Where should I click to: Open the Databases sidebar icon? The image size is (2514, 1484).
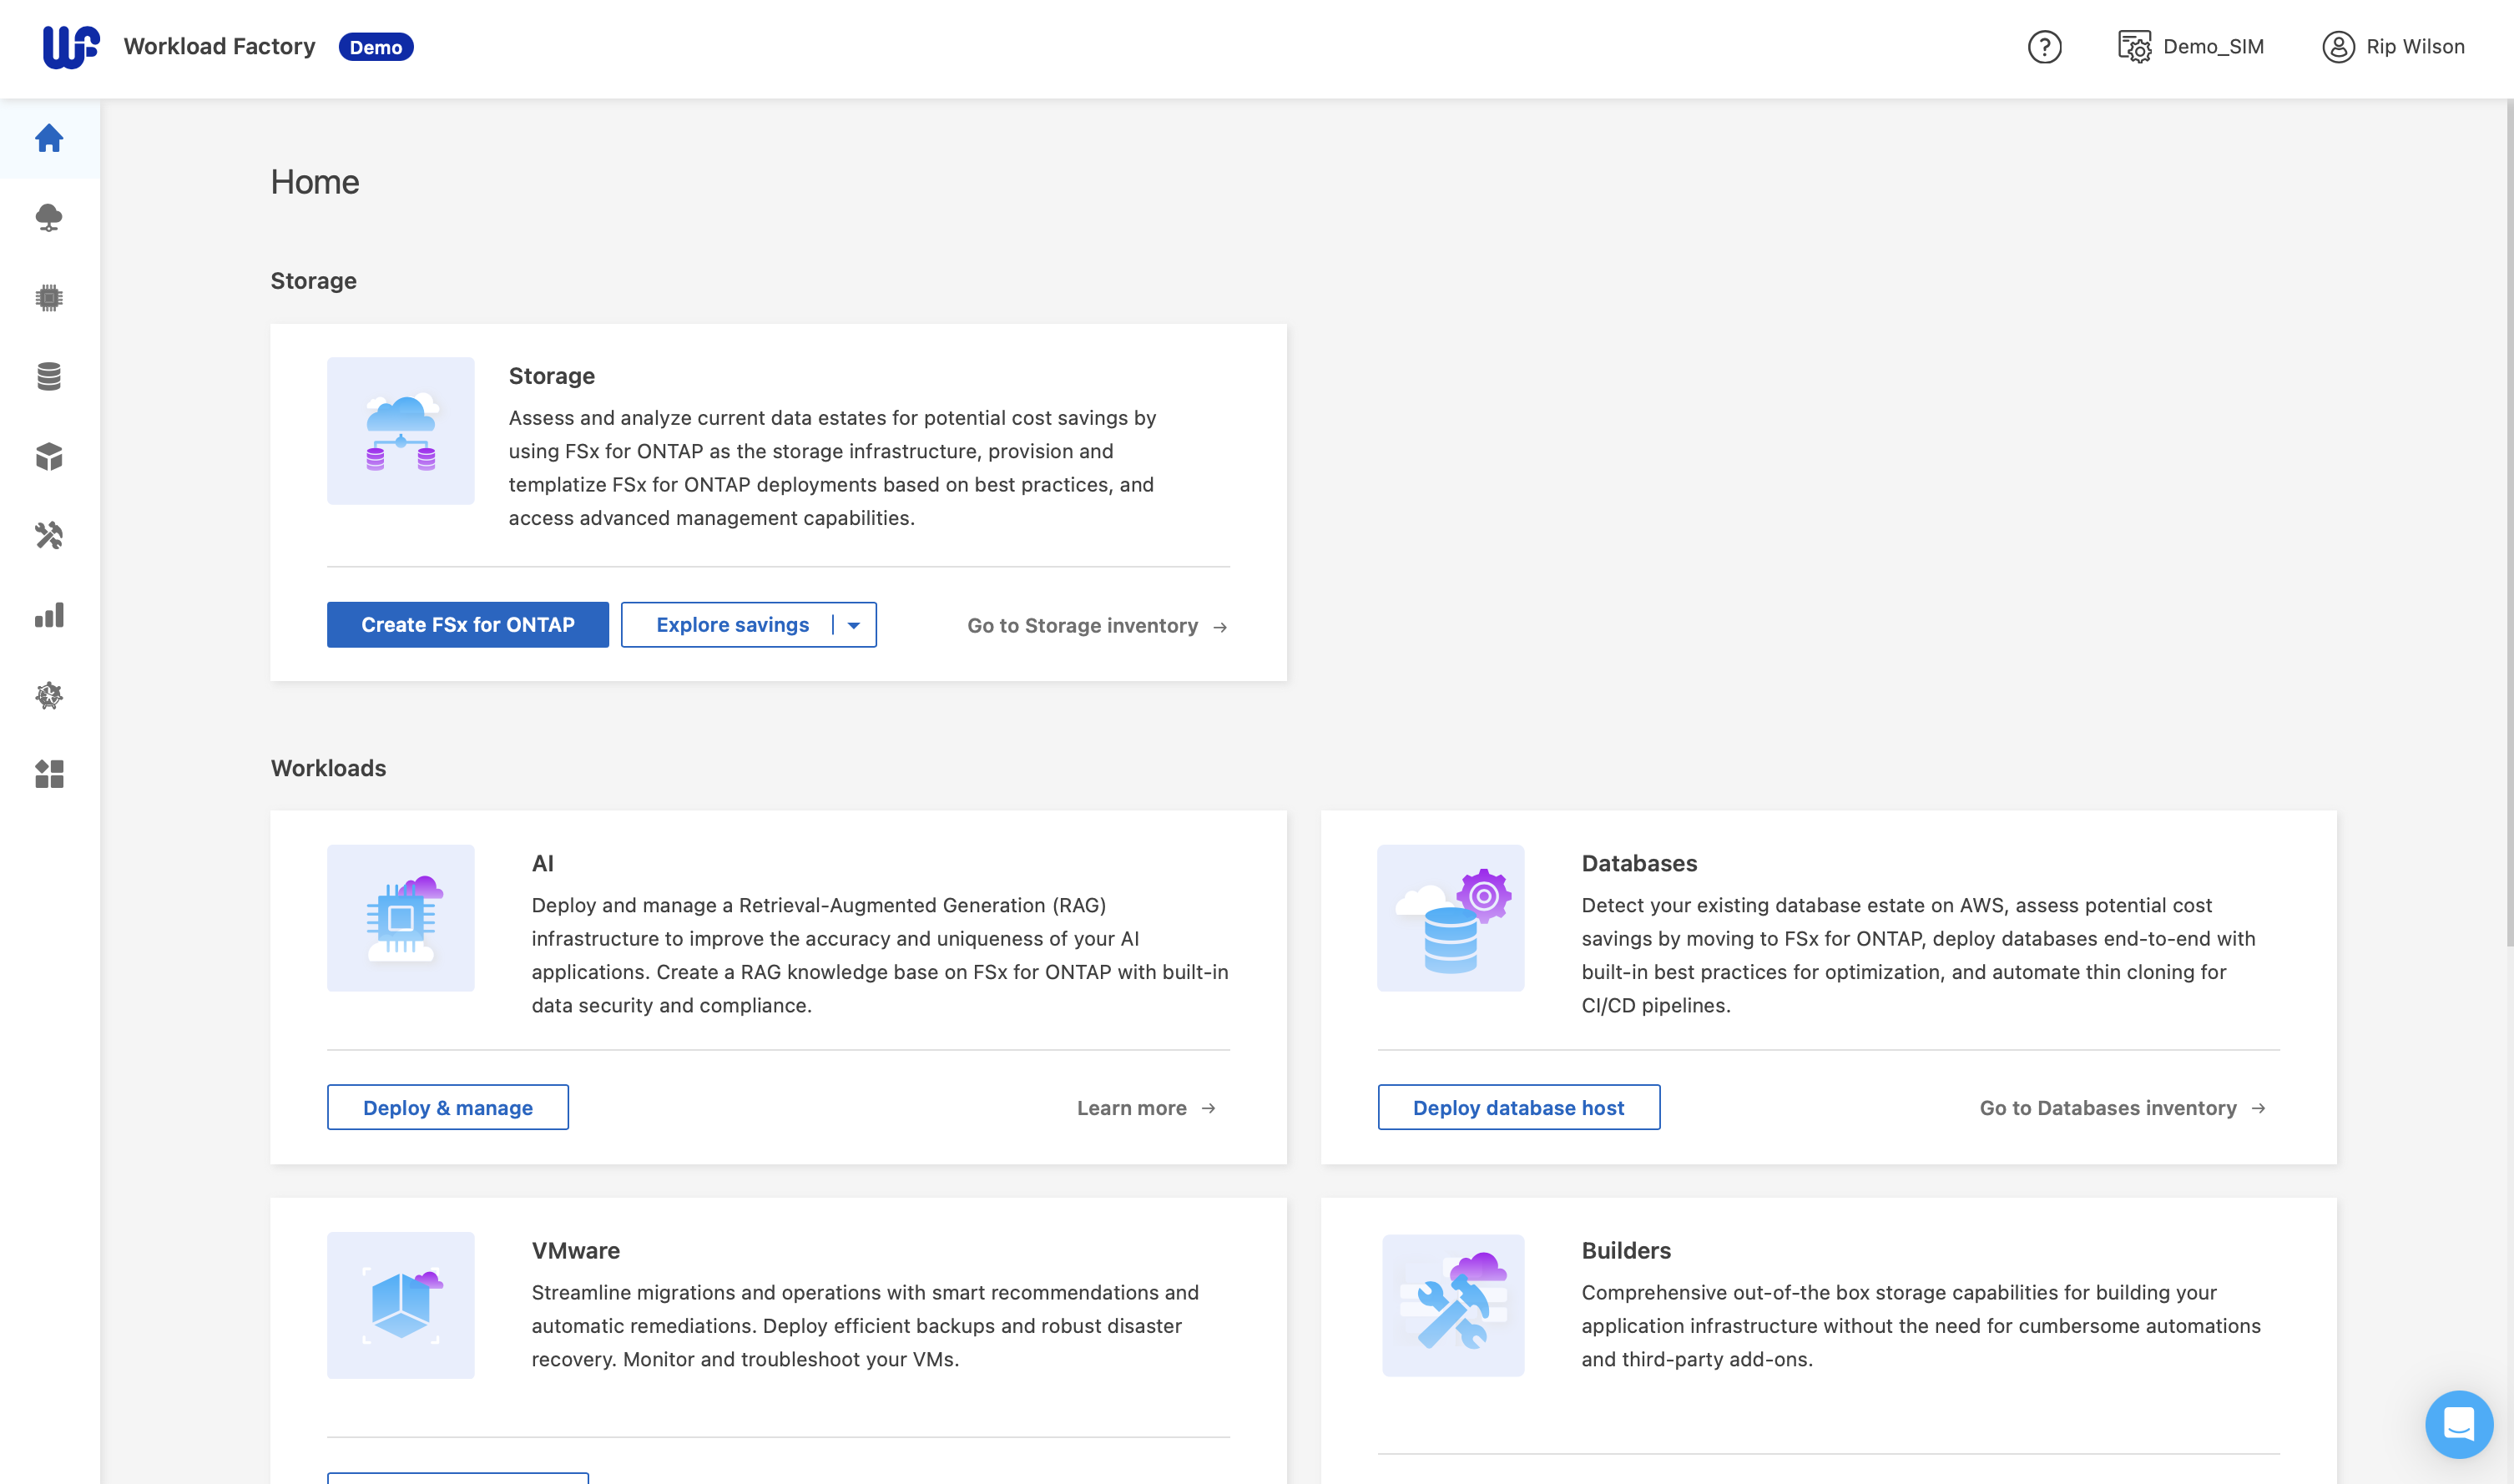(x=49, y=376)
